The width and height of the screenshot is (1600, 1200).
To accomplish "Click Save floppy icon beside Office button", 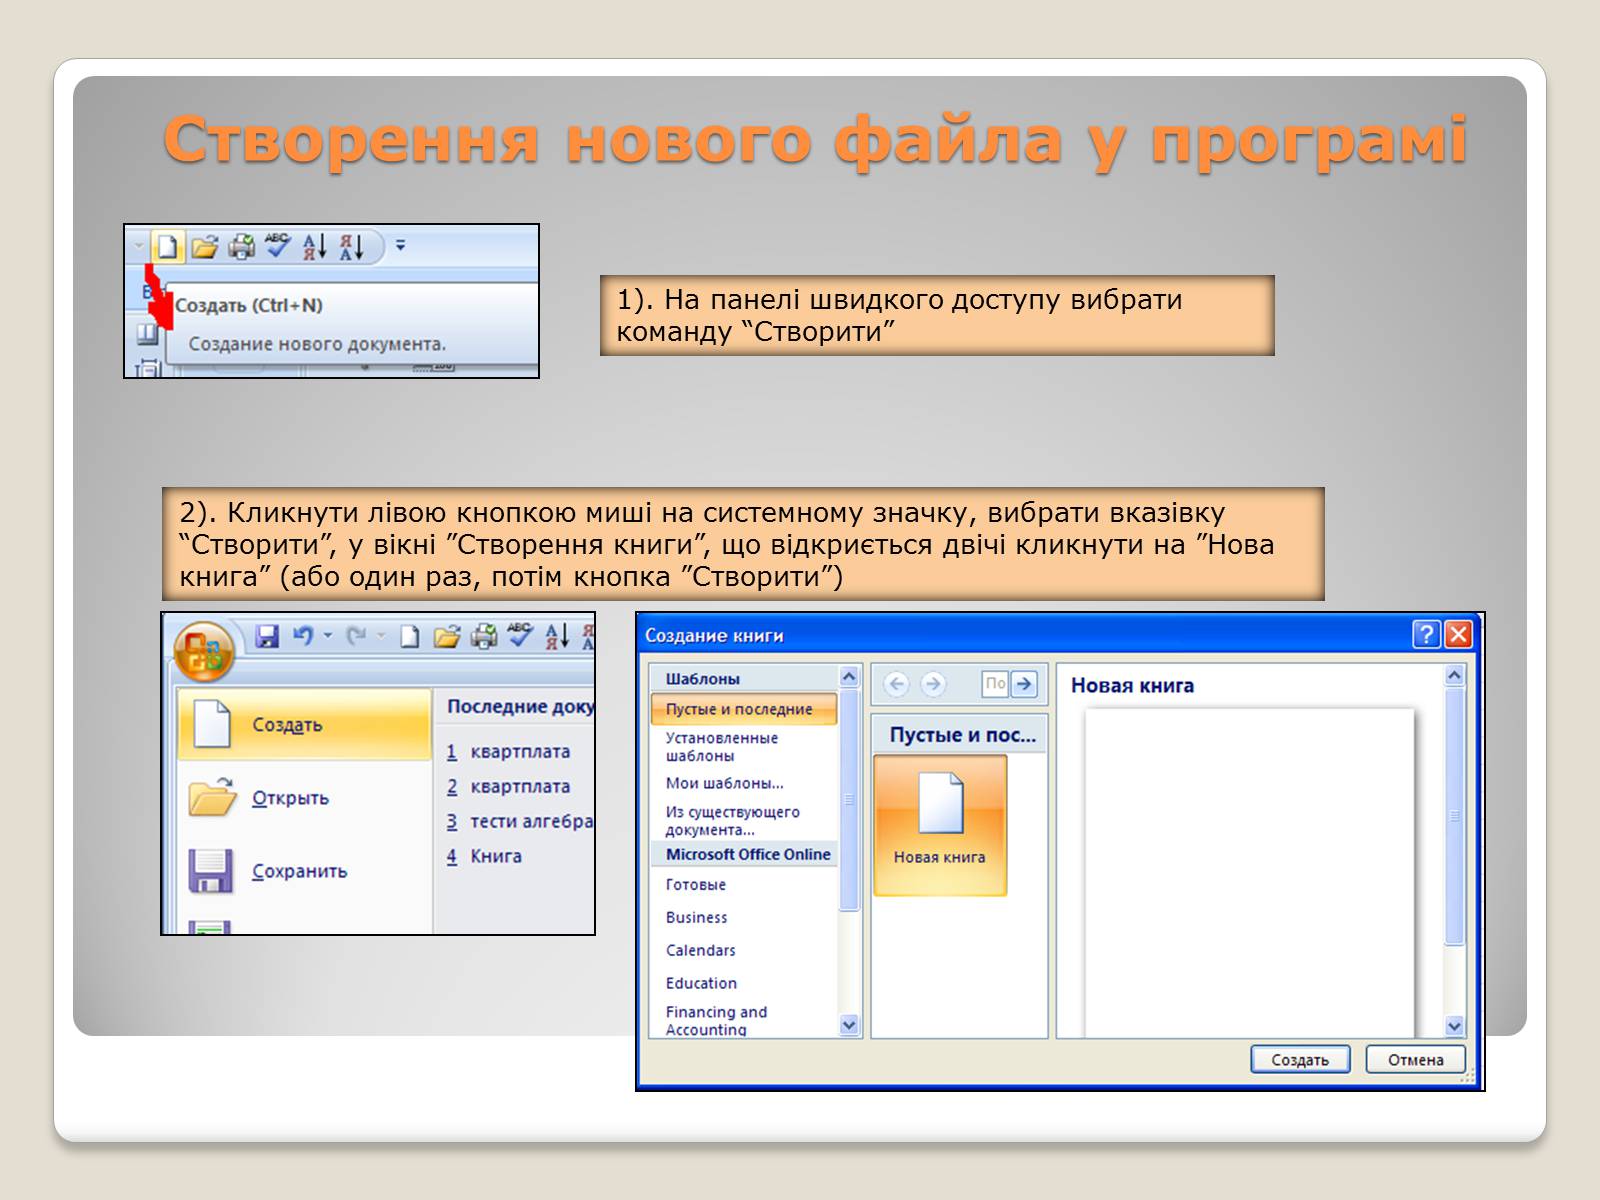I will 266,635.
